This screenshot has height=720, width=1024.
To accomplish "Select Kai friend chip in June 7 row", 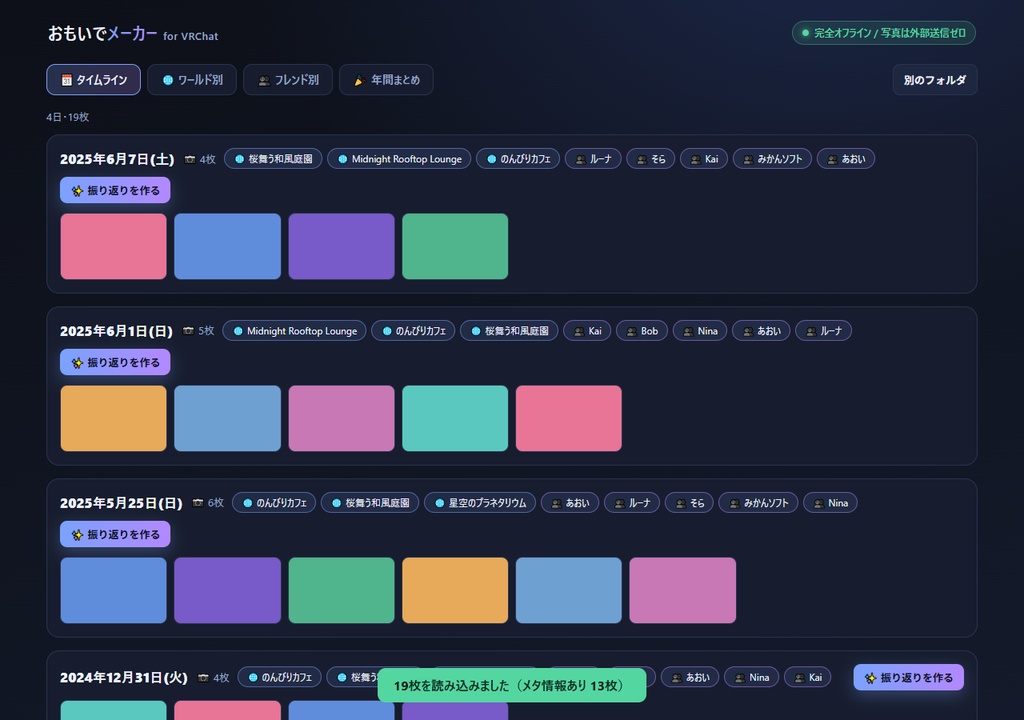I will [704, 159].
